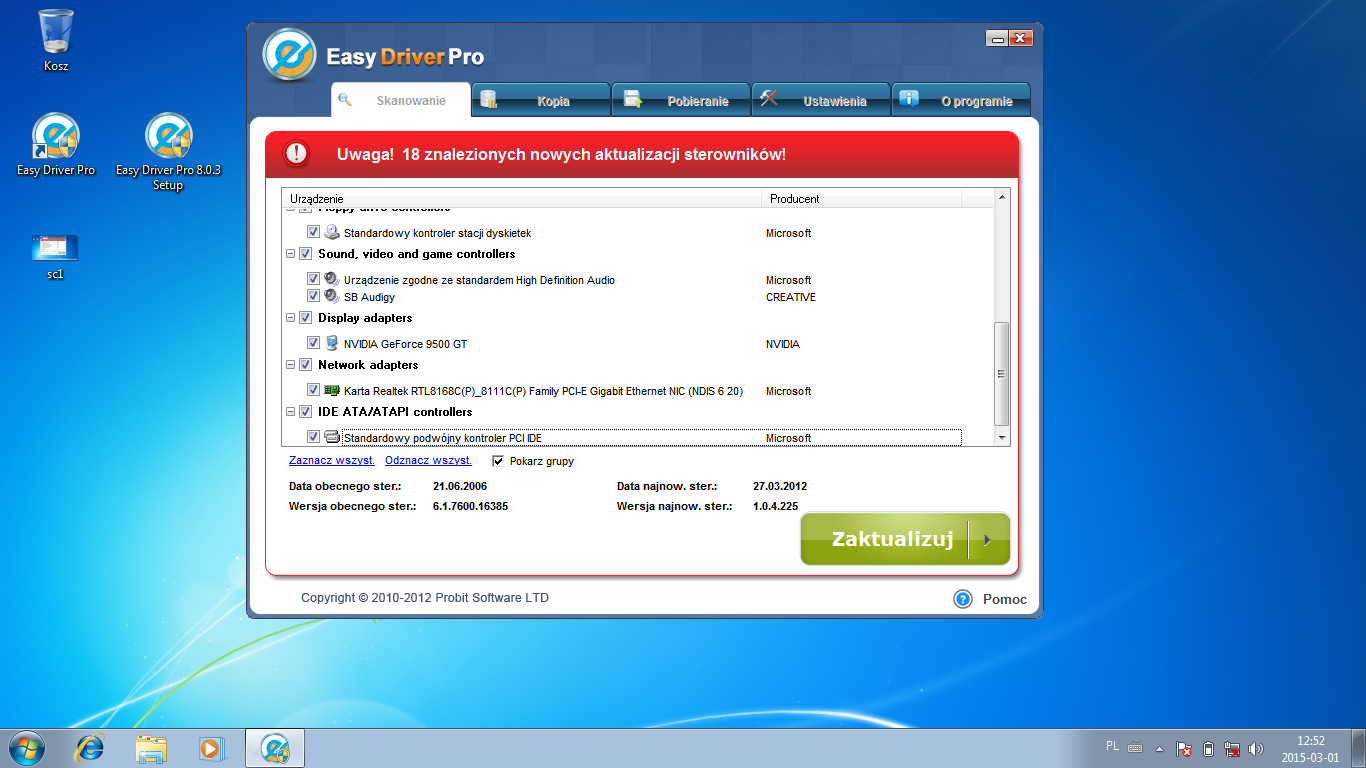Uncheck the IDE ATA/ATAPI controllers group checkbox
1366x768 pixels.
[x=305, y=412]
